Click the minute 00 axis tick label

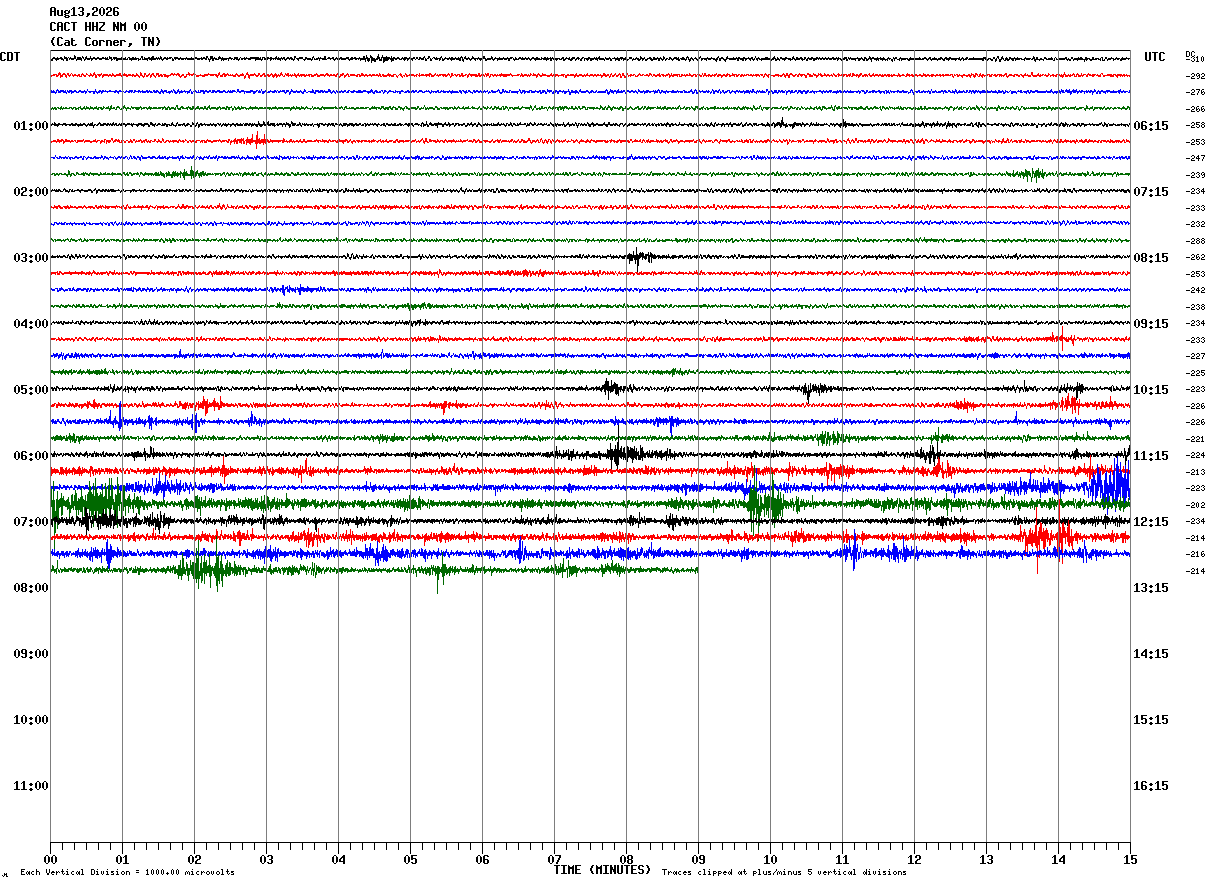(x=50, y=859)
